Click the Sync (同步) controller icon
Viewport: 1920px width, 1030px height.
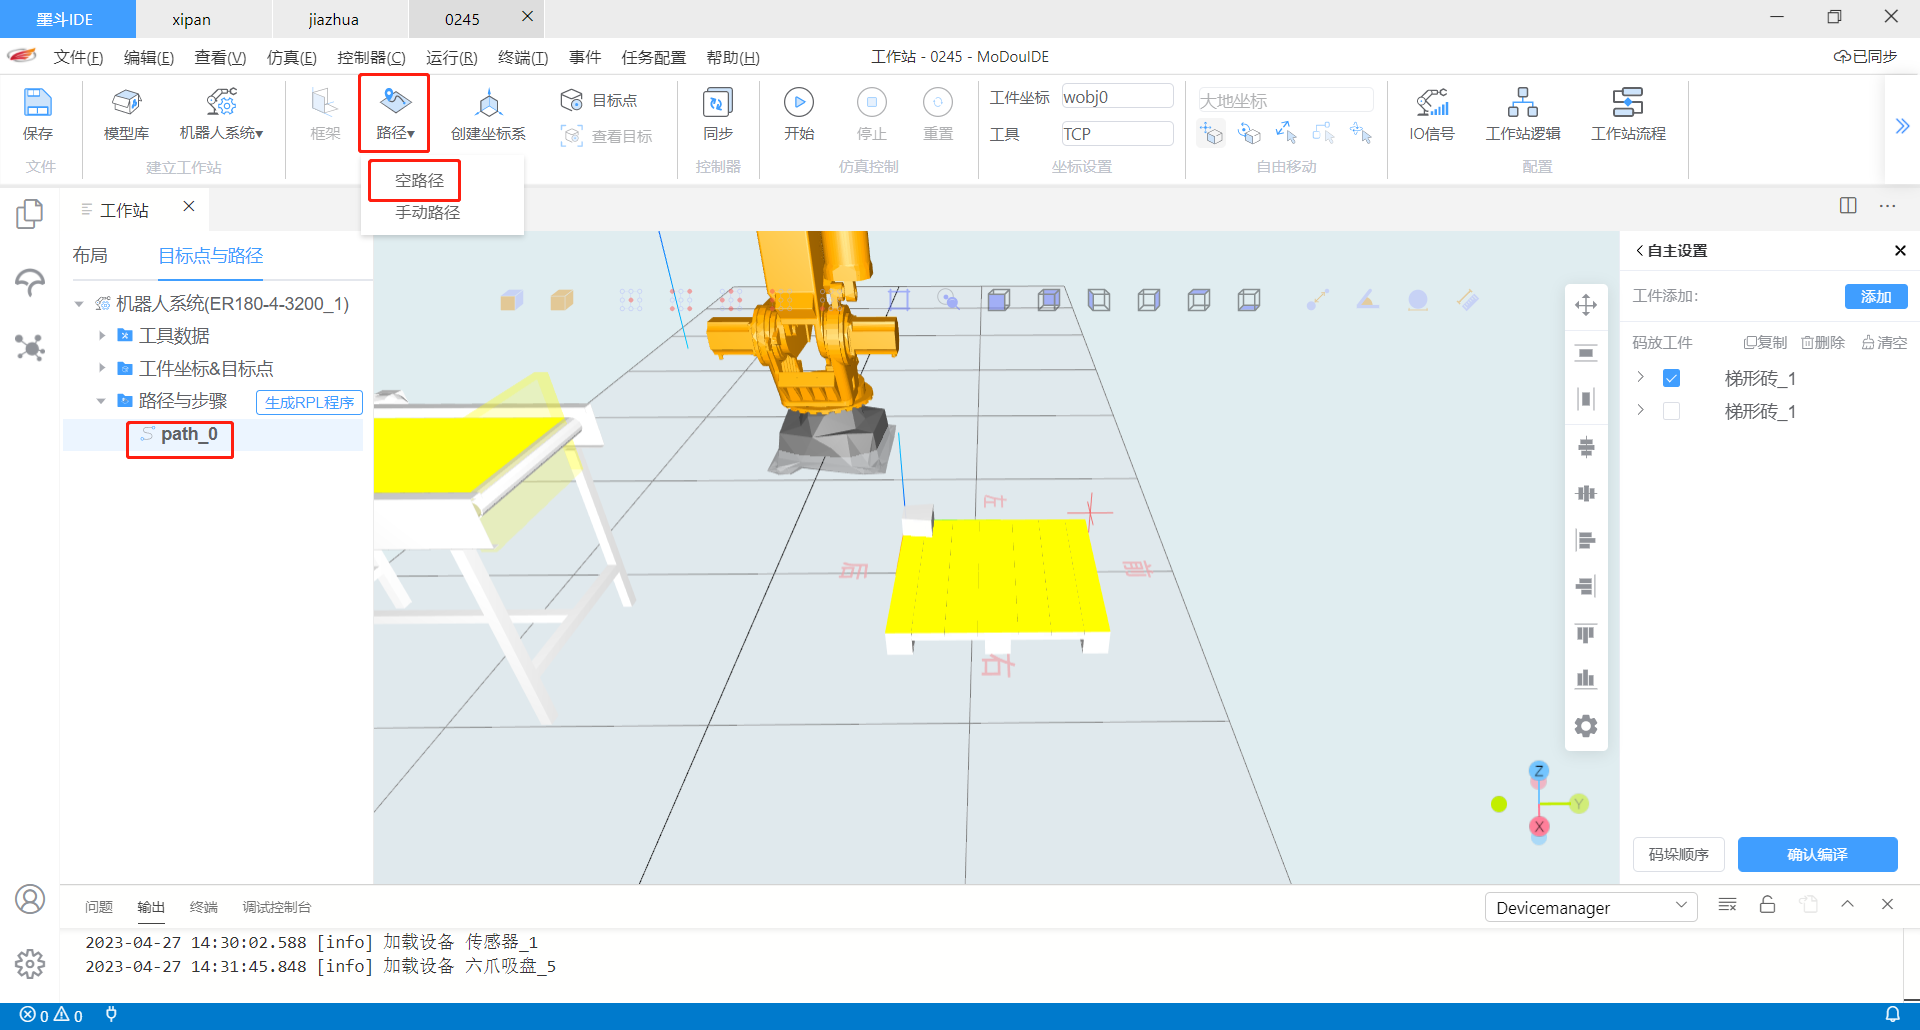[717, 103]
